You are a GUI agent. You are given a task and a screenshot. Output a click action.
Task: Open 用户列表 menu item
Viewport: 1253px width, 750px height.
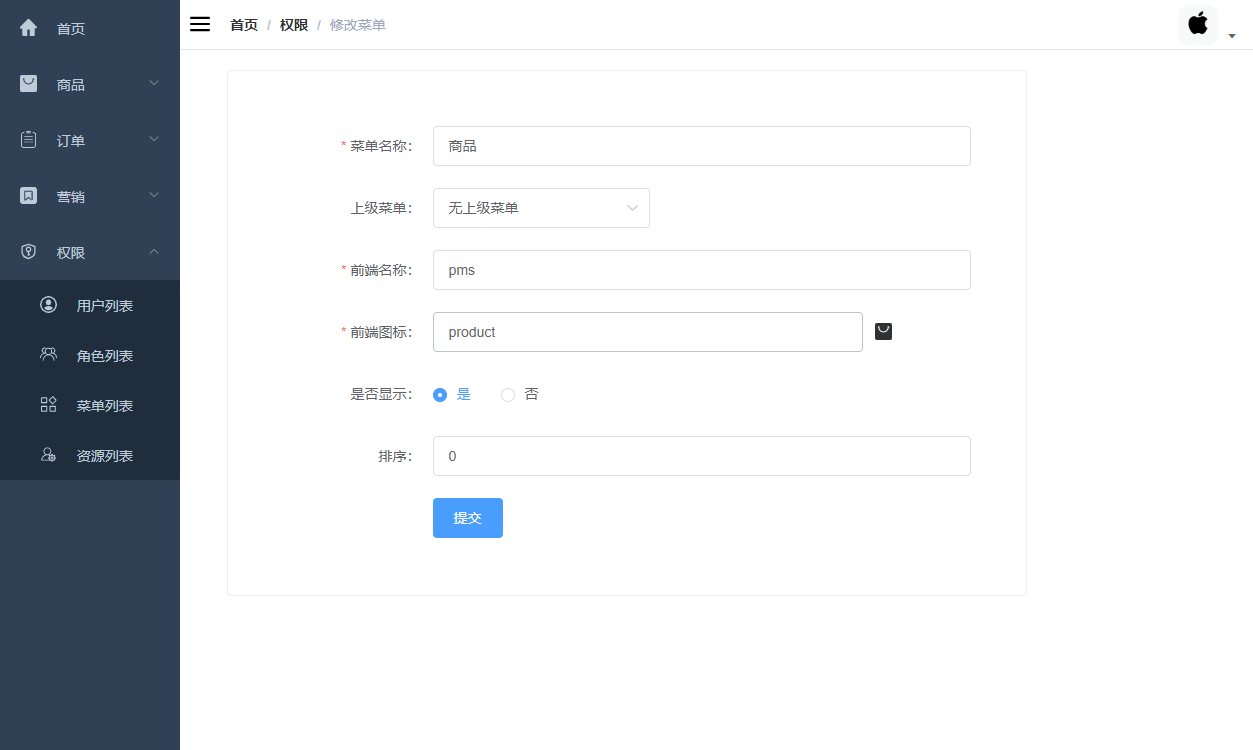(x=90, y=305)
